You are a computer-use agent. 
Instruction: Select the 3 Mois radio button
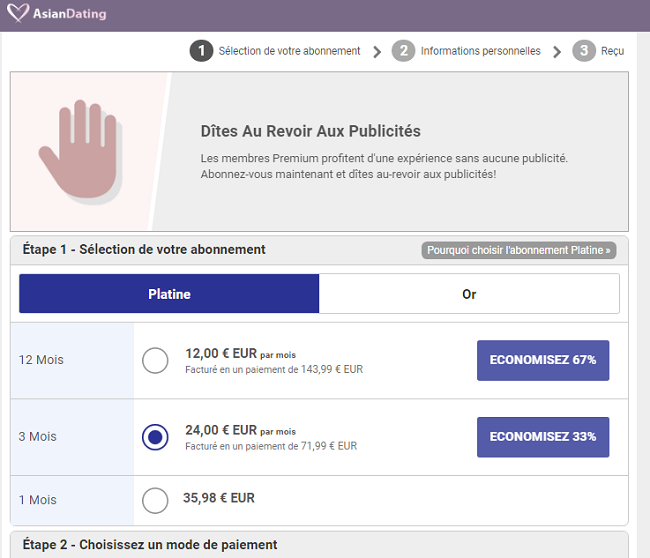(x=155, y=437)
